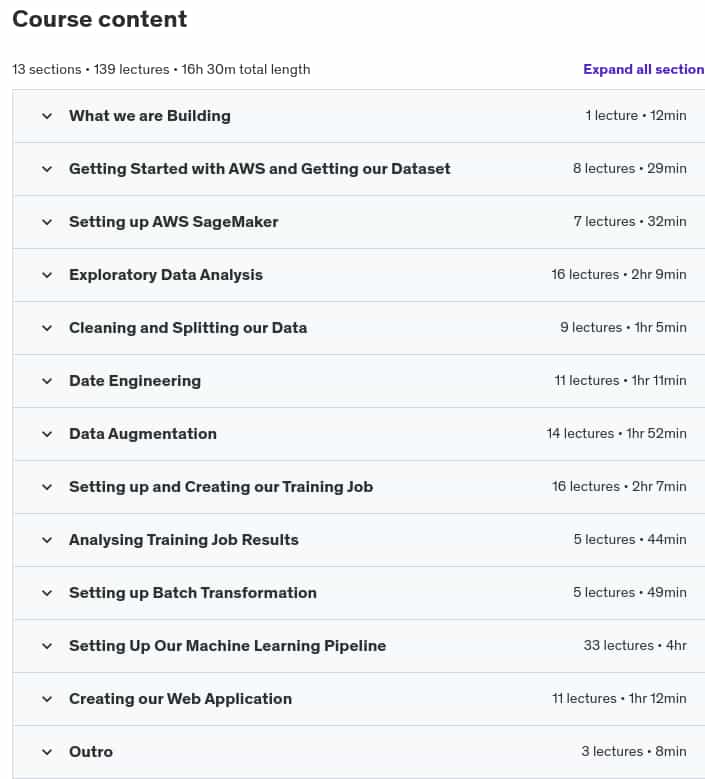The width and height of the screenshot is (705, 779).
Task: Click '11 lectures • 1hr 12min' text
Action: [x=620, y=699]
